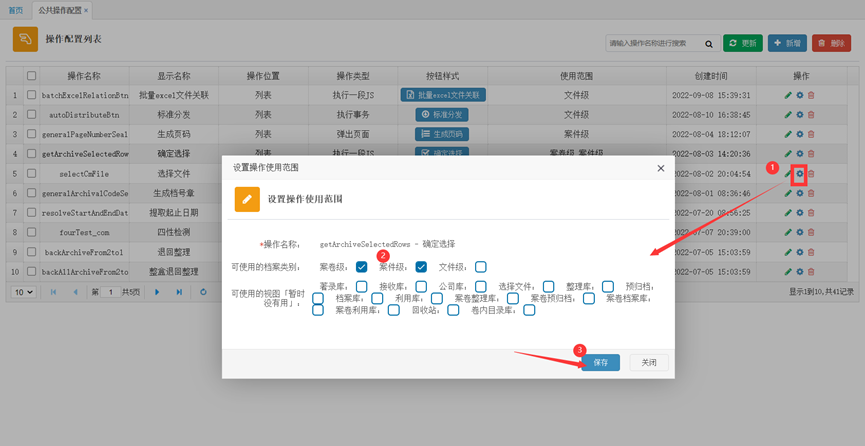The image size is (865, 446).
Task: Go to previous page of the list
Action: (75, 292)
